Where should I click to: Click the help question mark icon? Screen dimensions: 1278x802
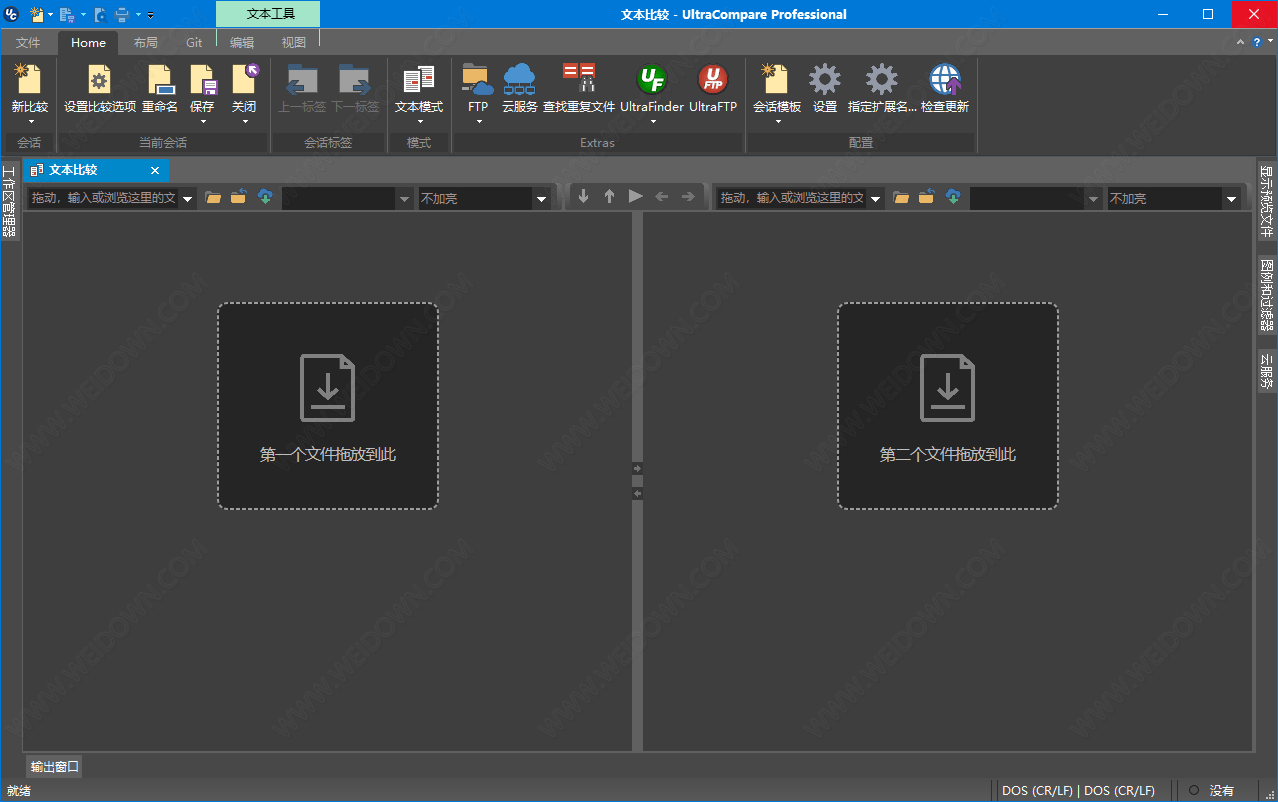click(1256, 42)
